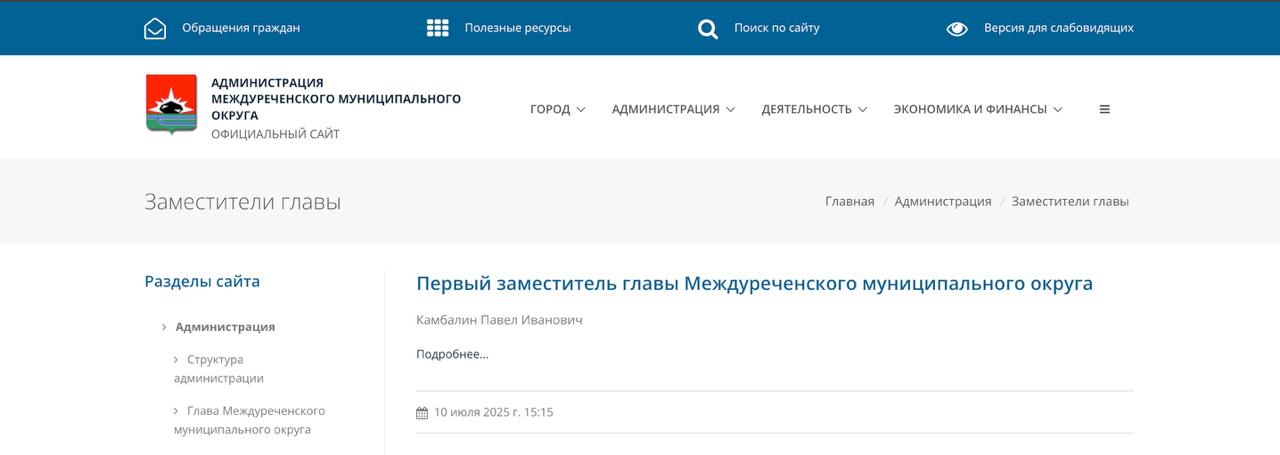
Task: Click arrow before Глава Междуреченского
Action: tap(176, 410)
